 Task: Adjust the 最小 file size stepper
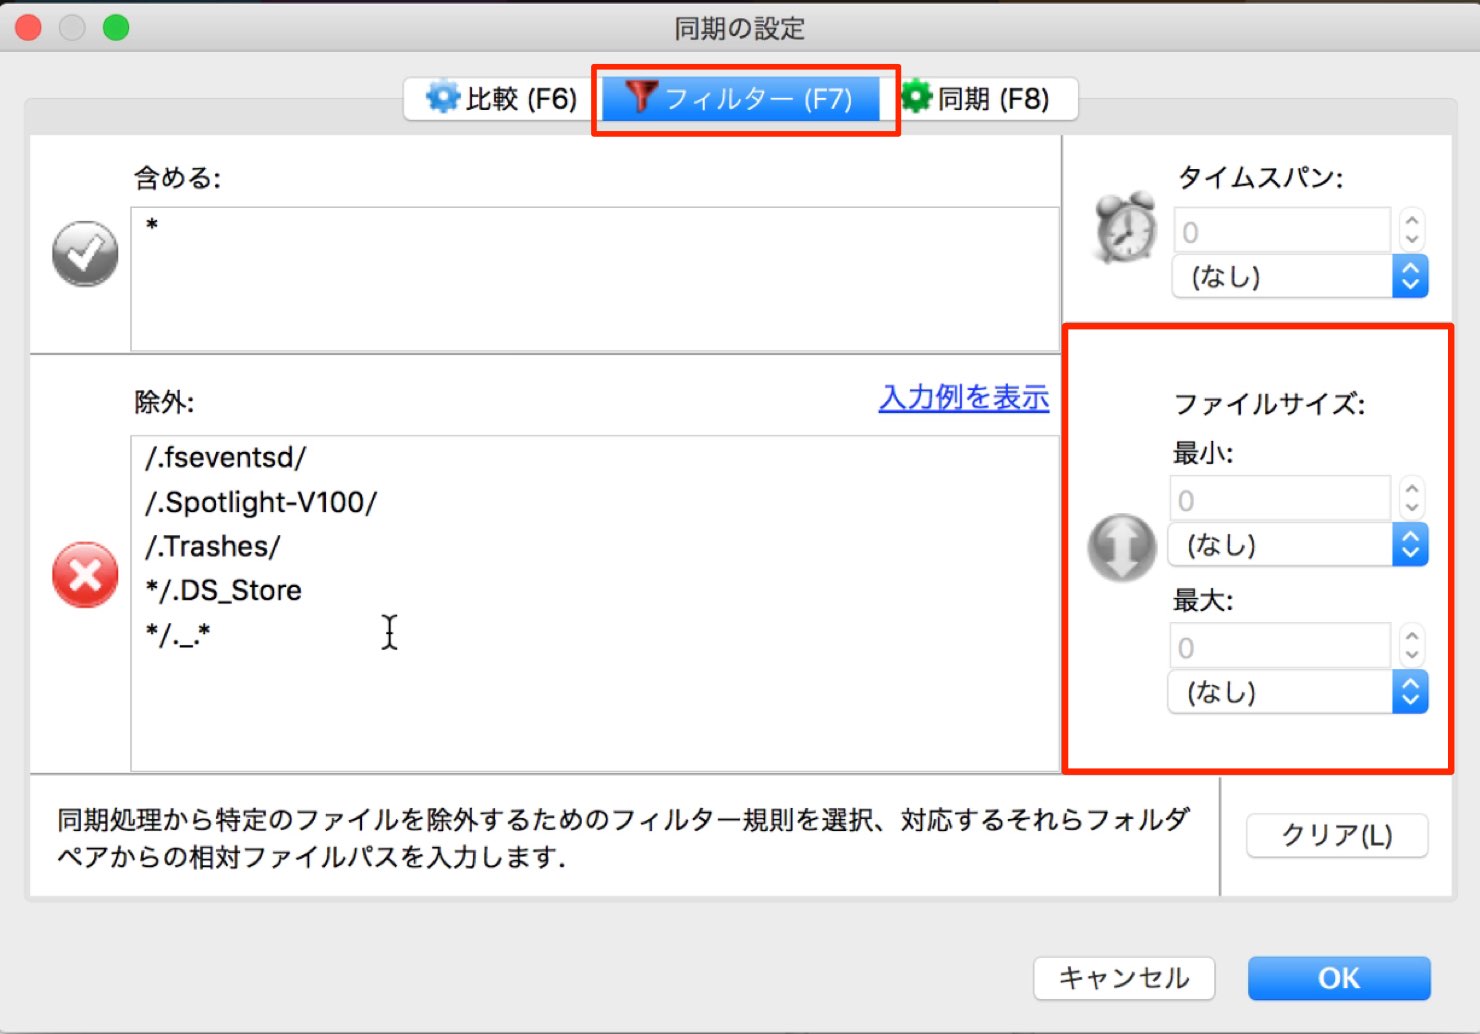(x=1412, y=497)
